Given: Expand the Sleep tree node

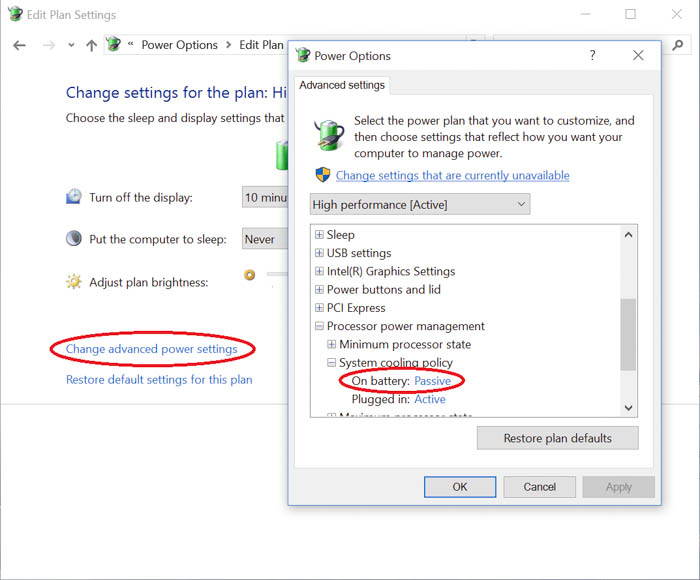Looking at the screenshot, I should coord(319,234).
